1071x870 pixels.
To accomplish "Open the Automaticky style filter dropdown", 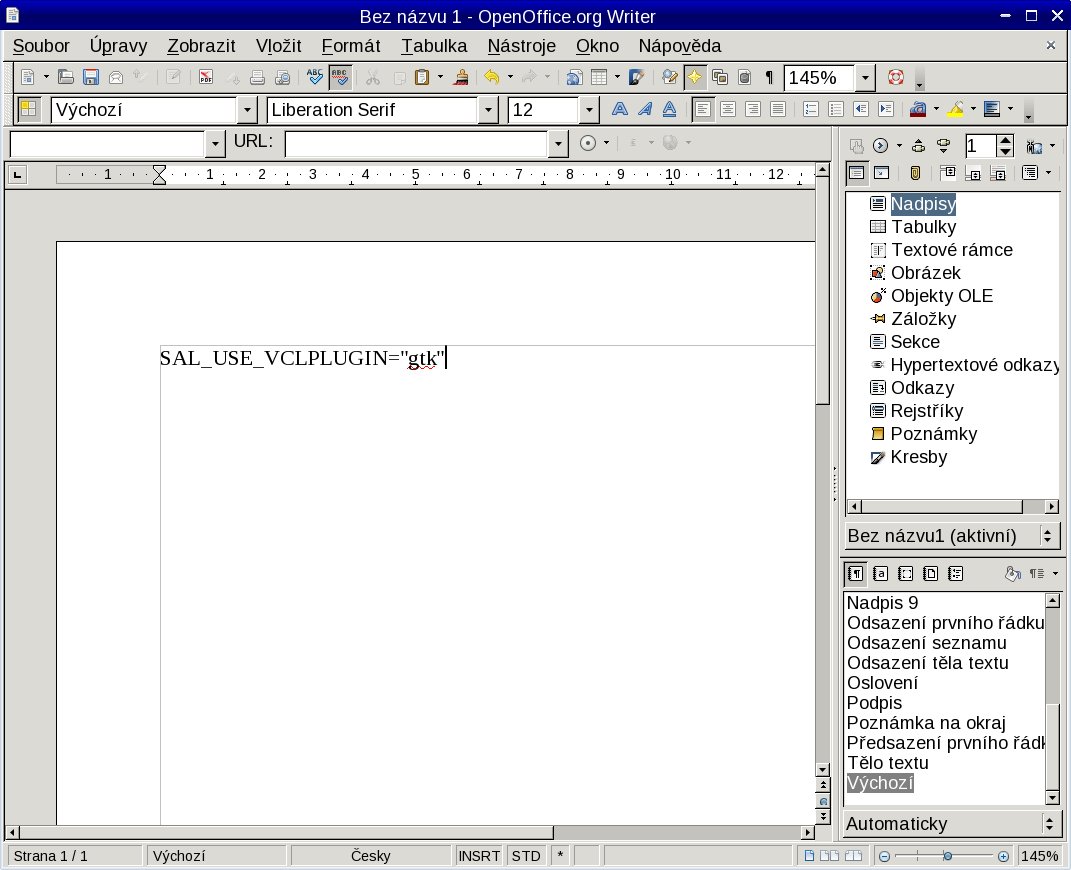I will (952, 824).
